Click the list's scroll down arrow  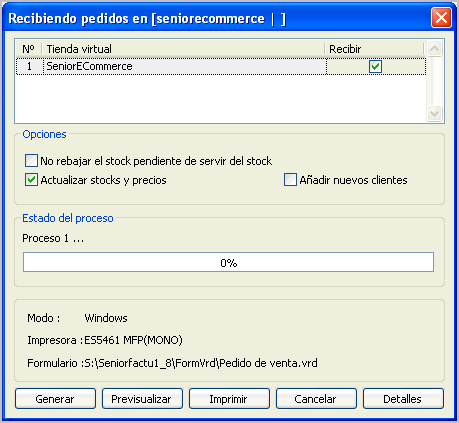(x=434, y=114)
